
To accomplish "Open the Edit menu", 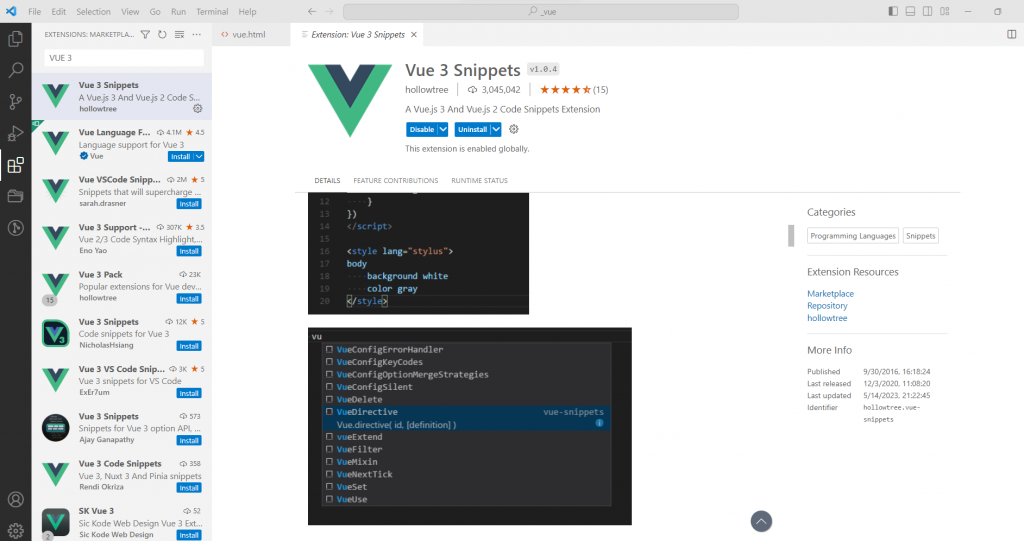I will [x=59, y=12].
